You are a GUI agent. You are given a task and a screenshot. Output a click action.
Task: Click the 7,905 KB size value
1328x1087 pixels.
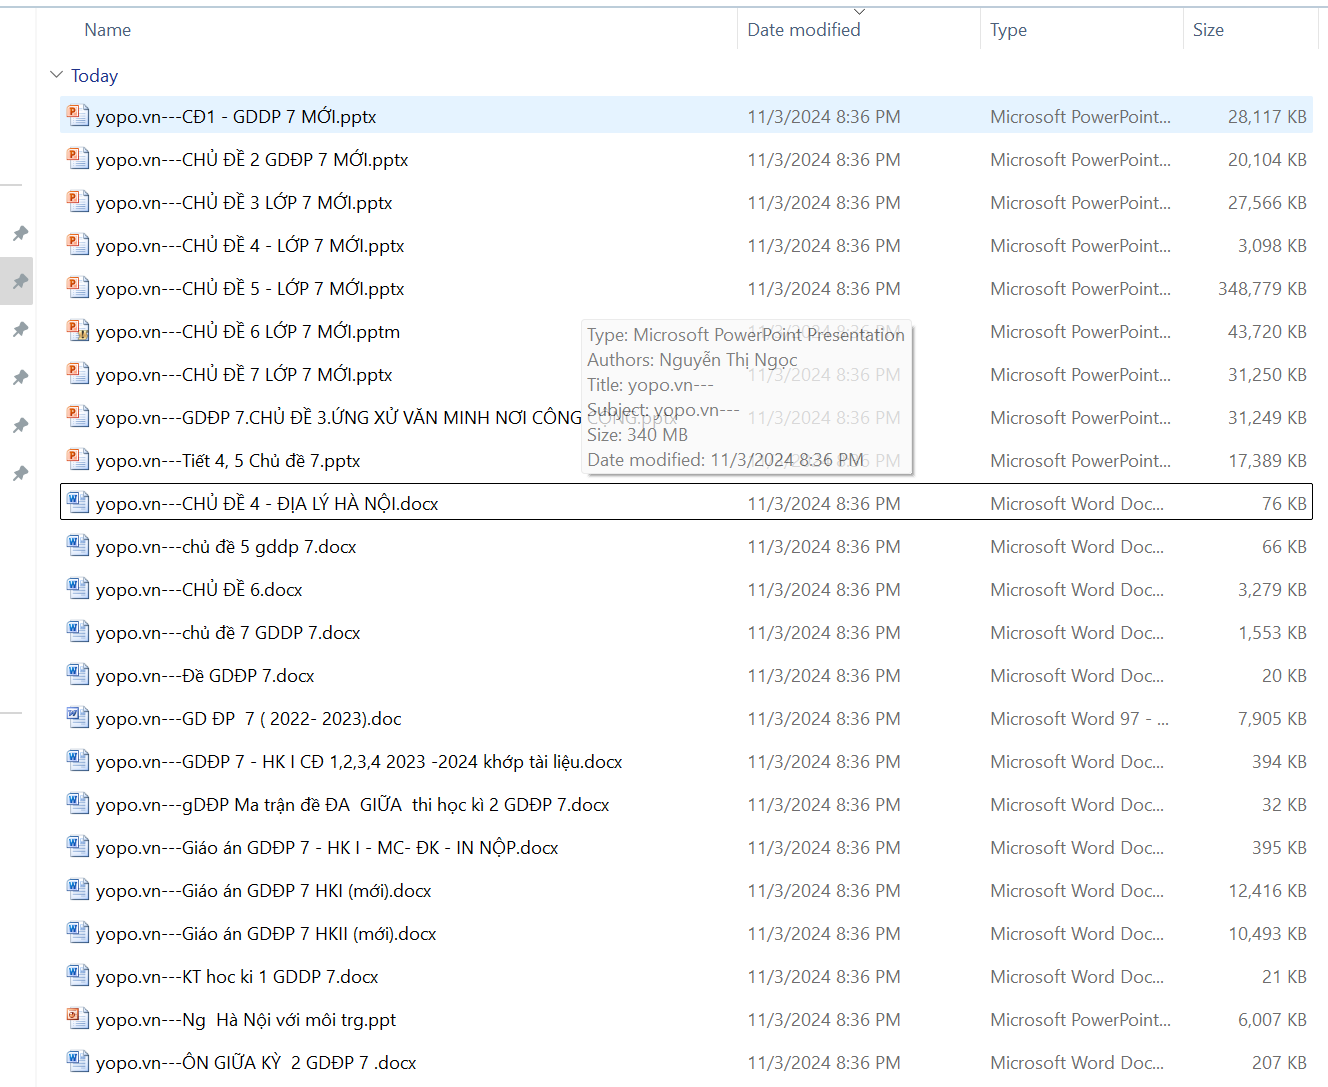pos(1272,719)
